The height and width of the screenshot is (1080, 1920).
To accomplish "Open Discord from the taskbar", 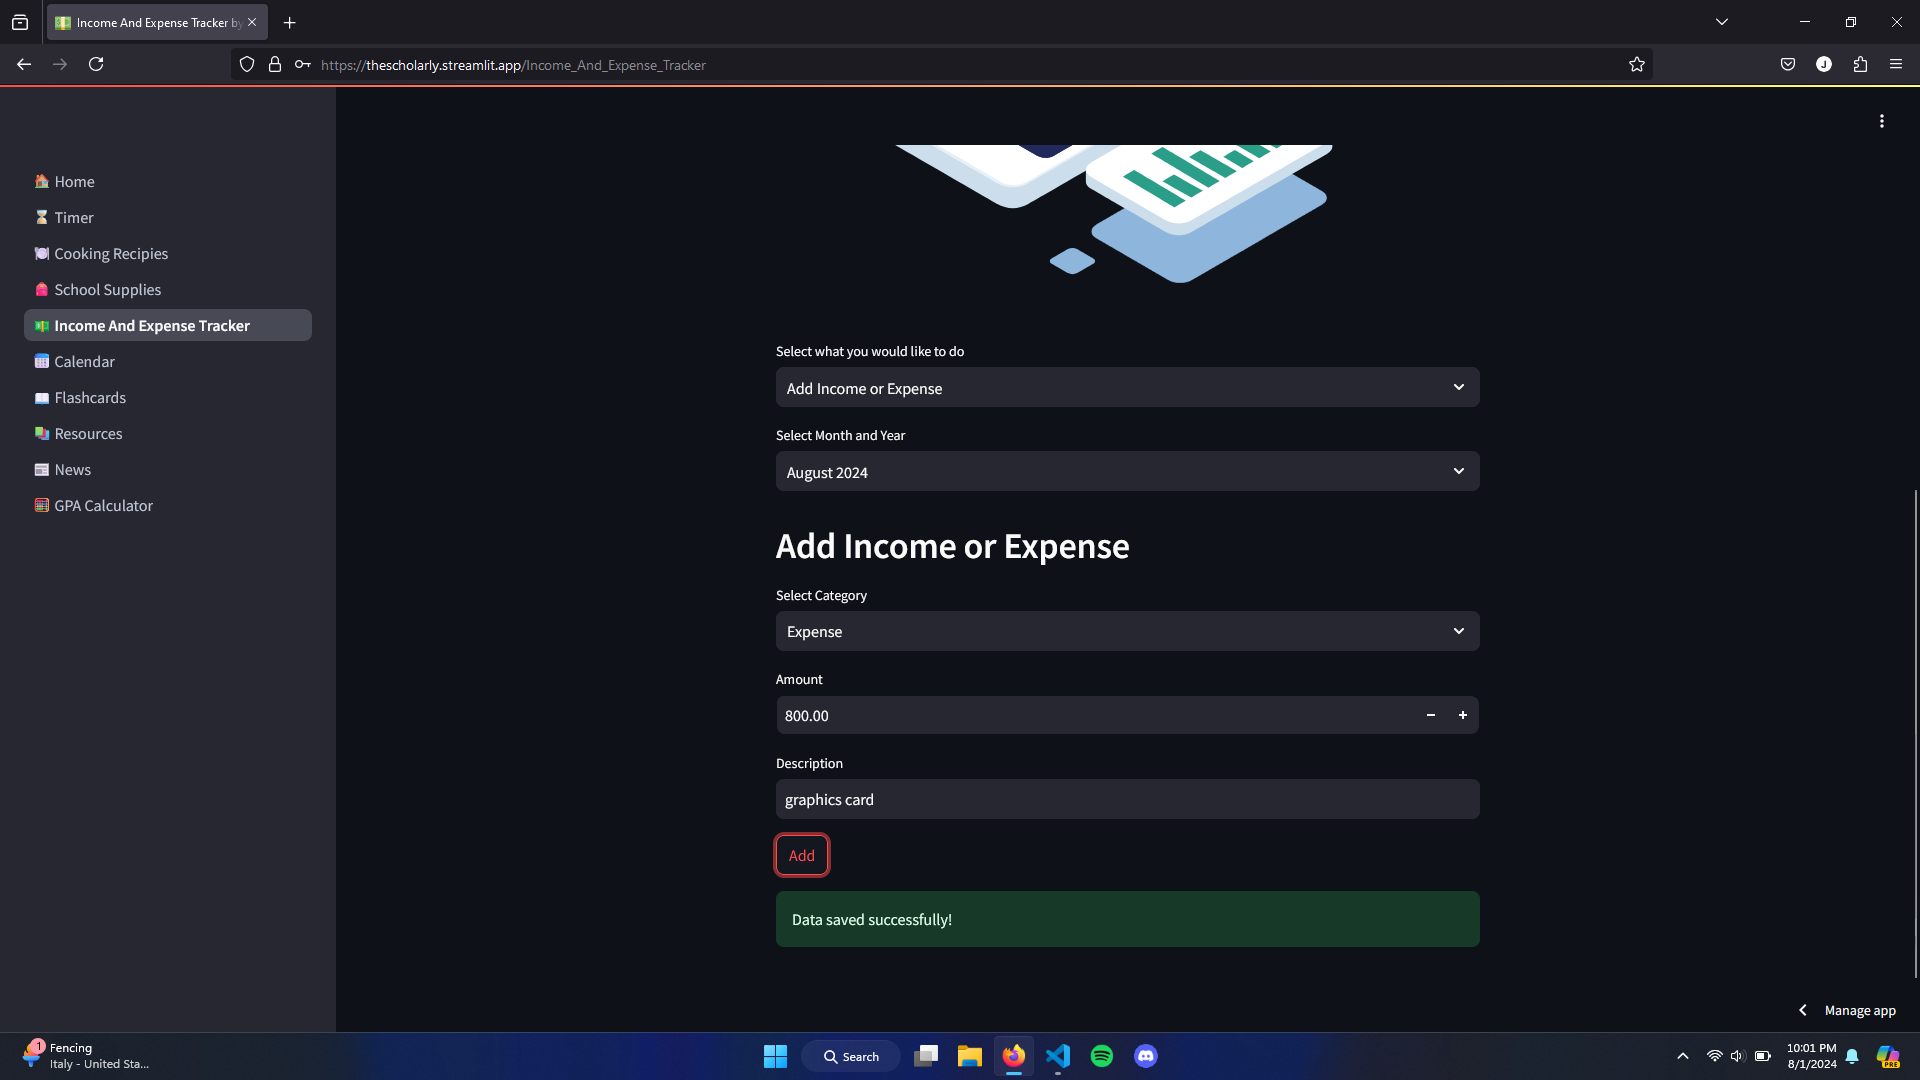I will [x=1145, y=1056].
